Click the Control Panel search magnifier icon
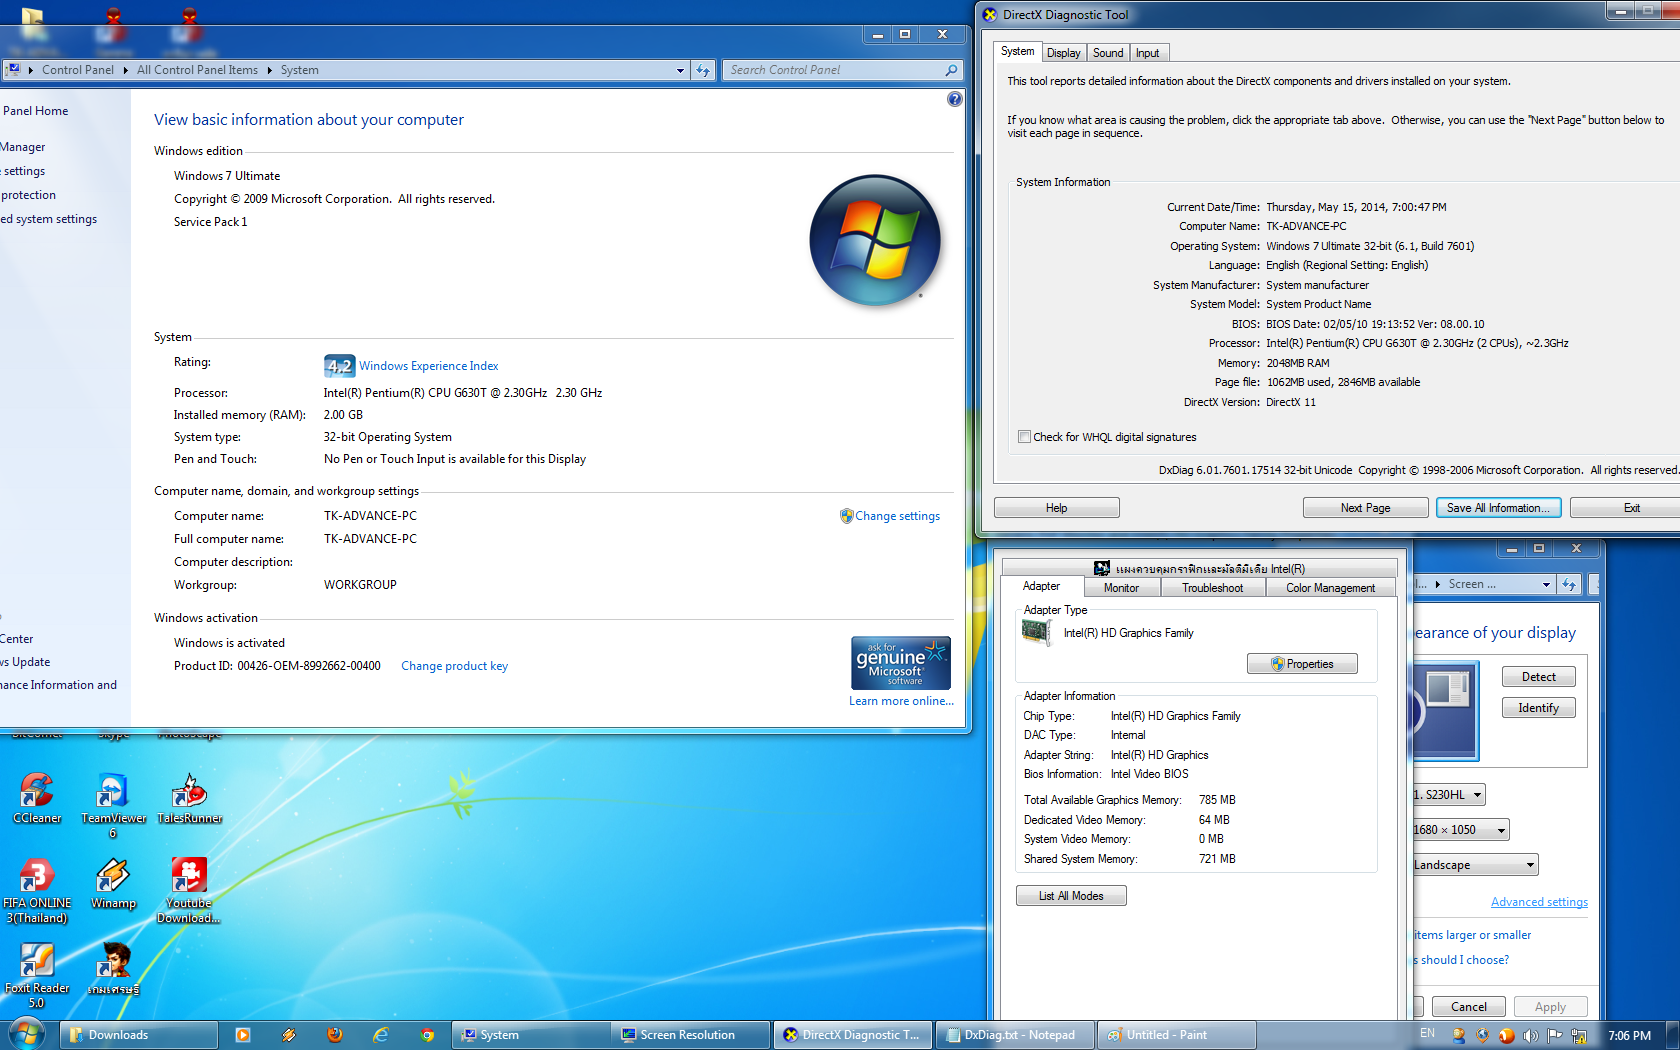This screenshot has height=1050, width=1680. 951,70
